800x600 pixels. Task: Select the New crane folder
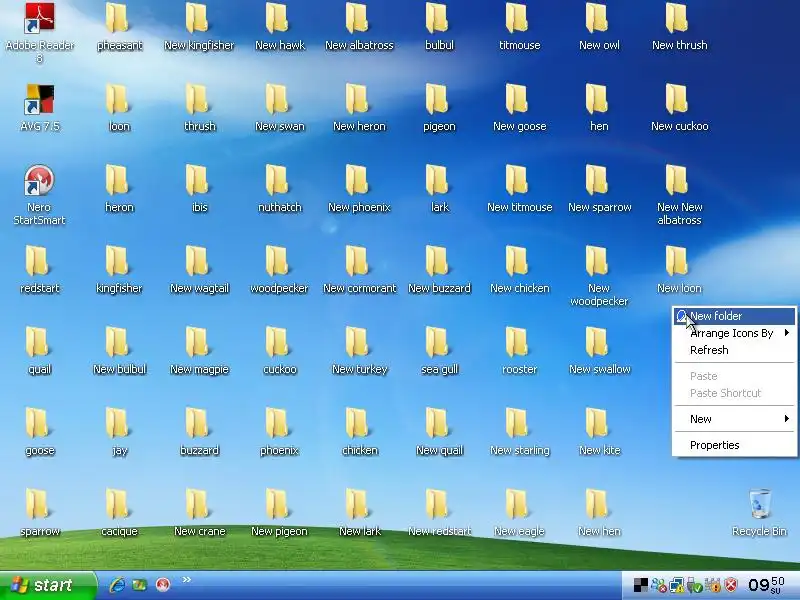coord(199,513)
